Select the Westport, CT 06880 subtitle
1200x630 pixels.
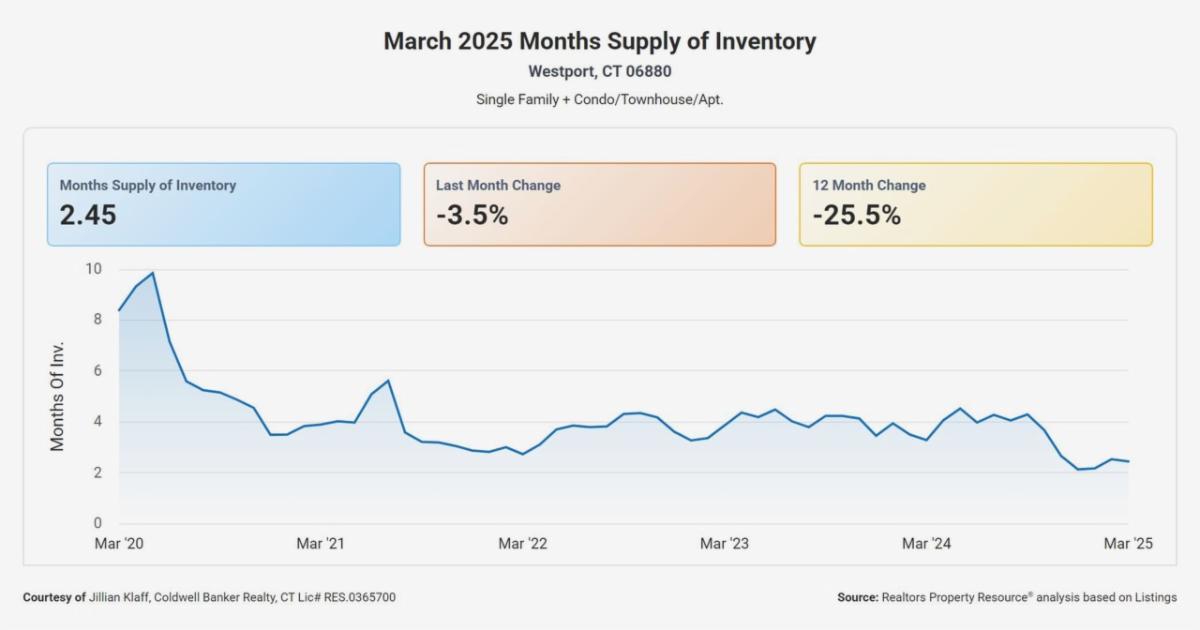600,72
